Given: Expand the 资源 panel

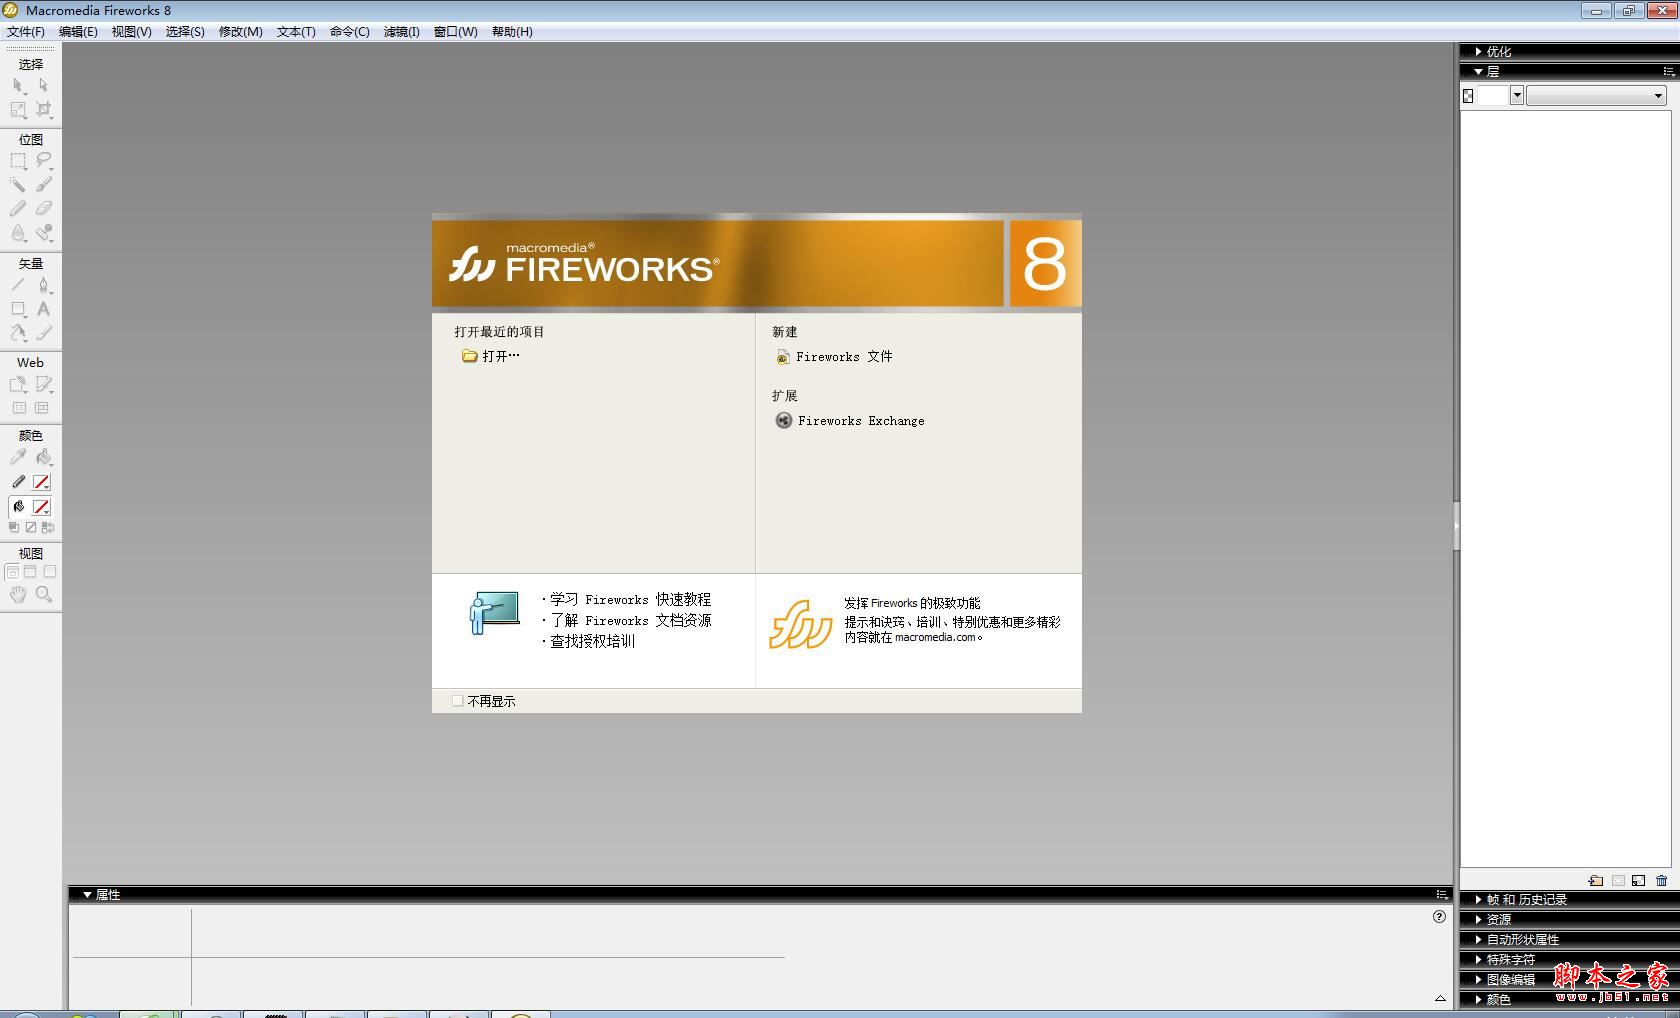Looking at the screenshot, I should tap(1479, 920).
